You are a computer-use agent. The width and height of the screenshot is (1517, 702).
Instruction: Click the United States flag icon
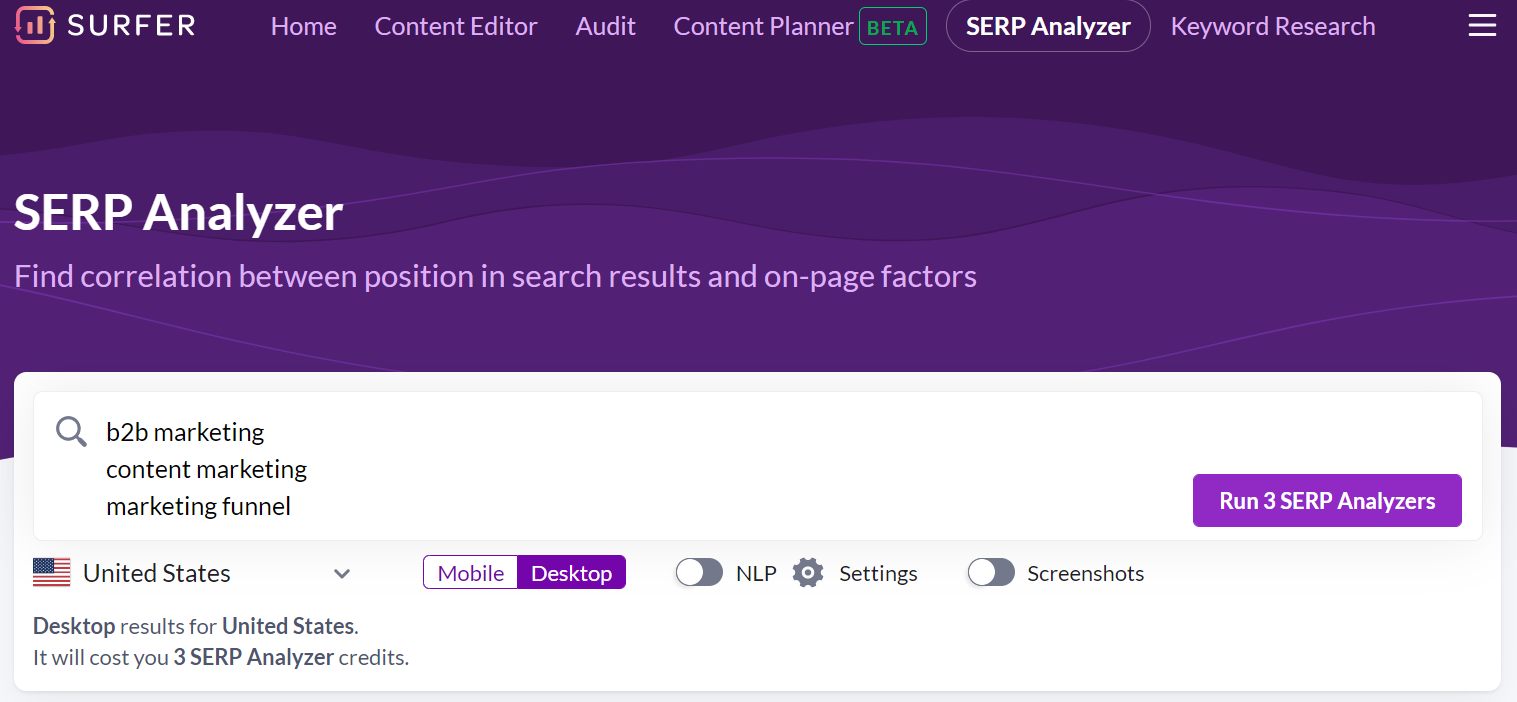[x=52, y=573]
